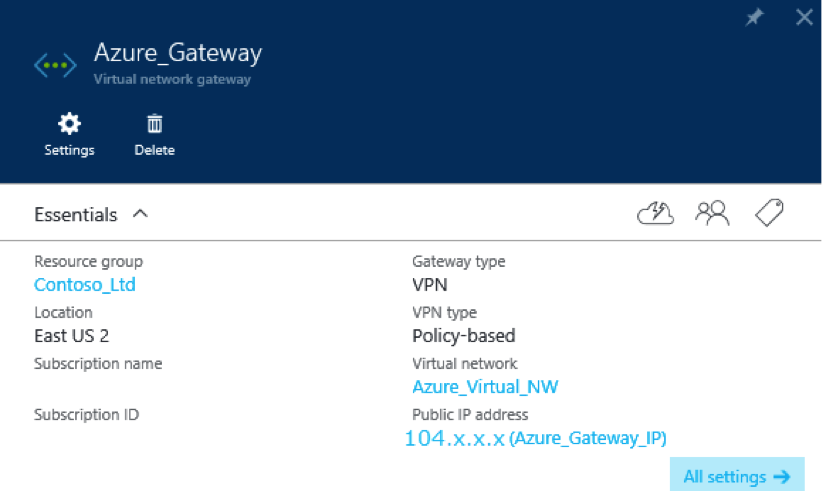Select the Azure_Gateway title text
The image size is (822, 492).
coord(178,53)
